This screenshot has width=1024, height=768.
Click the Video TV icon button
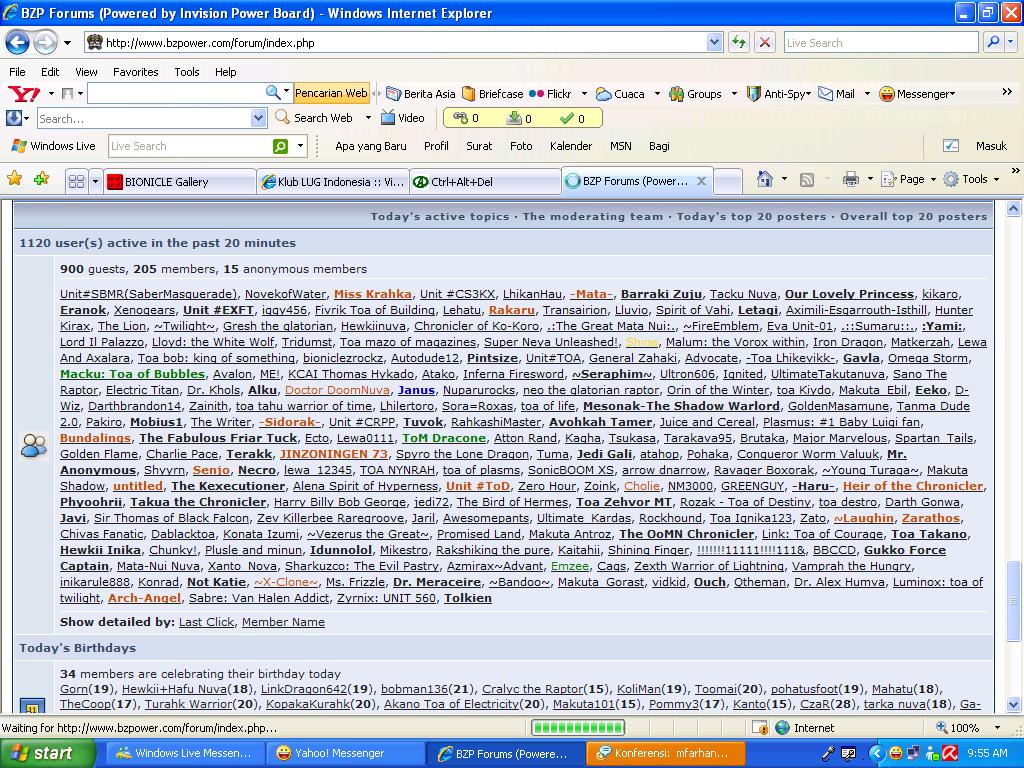coord(403,118)
